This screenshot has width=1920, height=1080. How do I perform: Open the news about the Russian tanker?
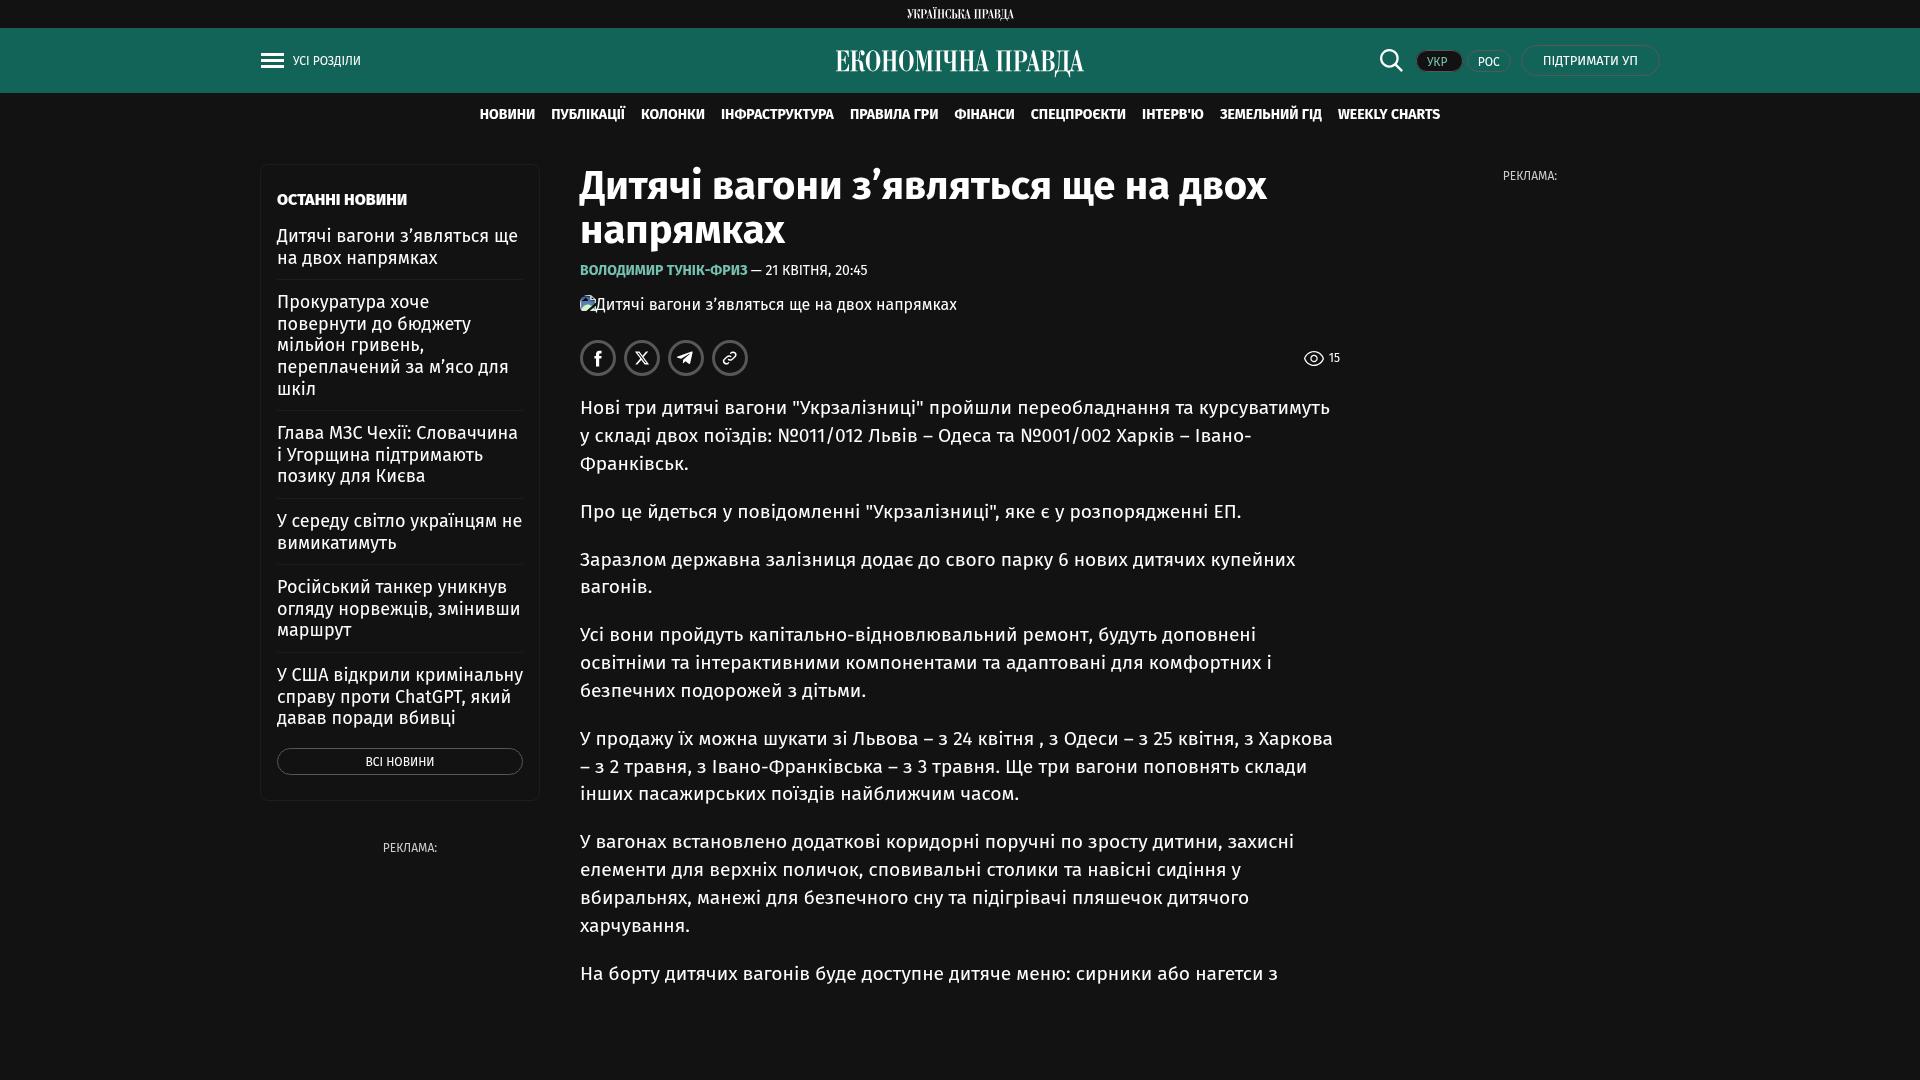398,608
